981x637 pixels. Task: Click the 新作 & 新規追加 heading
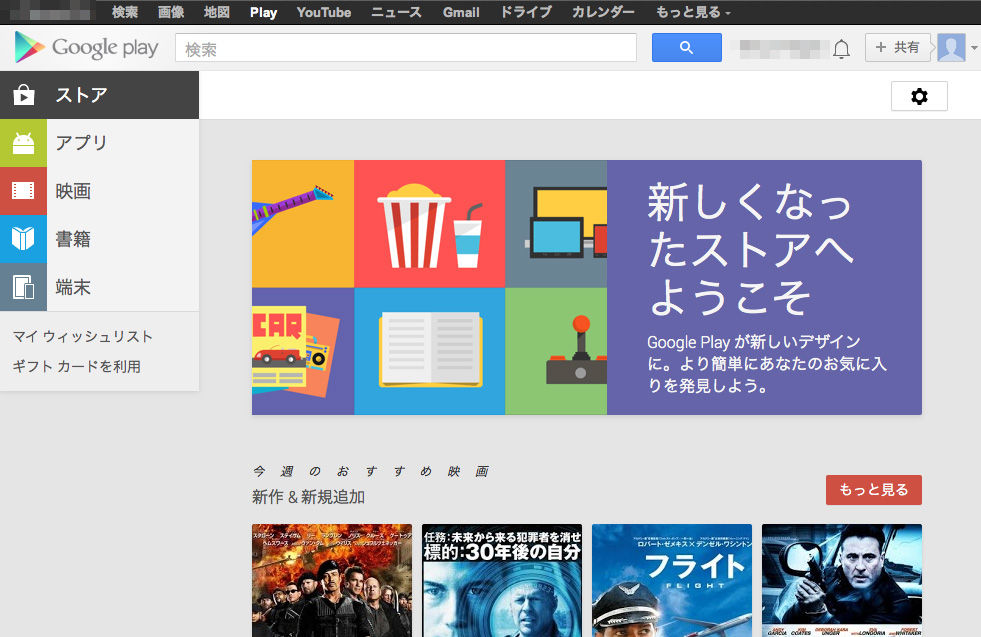pyautogui.click(x=308, y=497)
